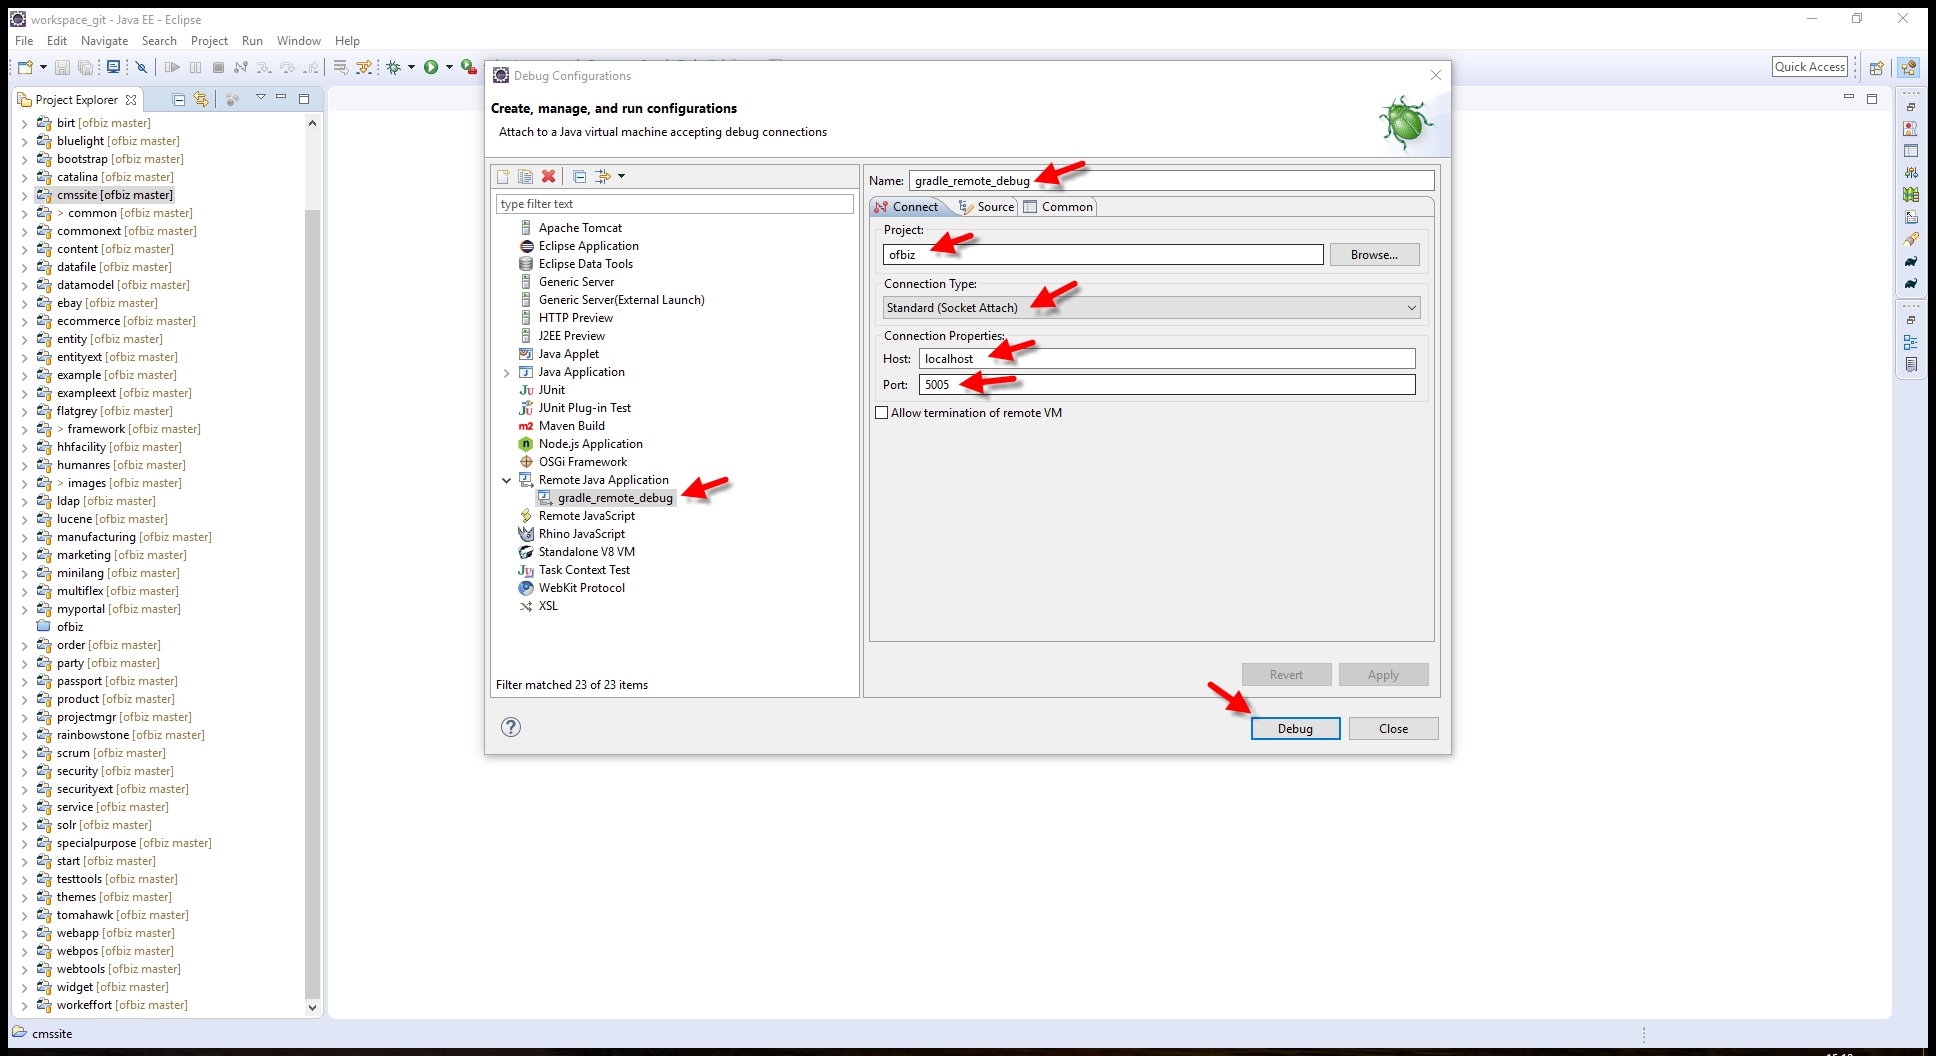Click the Apply button

point(1383,675)
